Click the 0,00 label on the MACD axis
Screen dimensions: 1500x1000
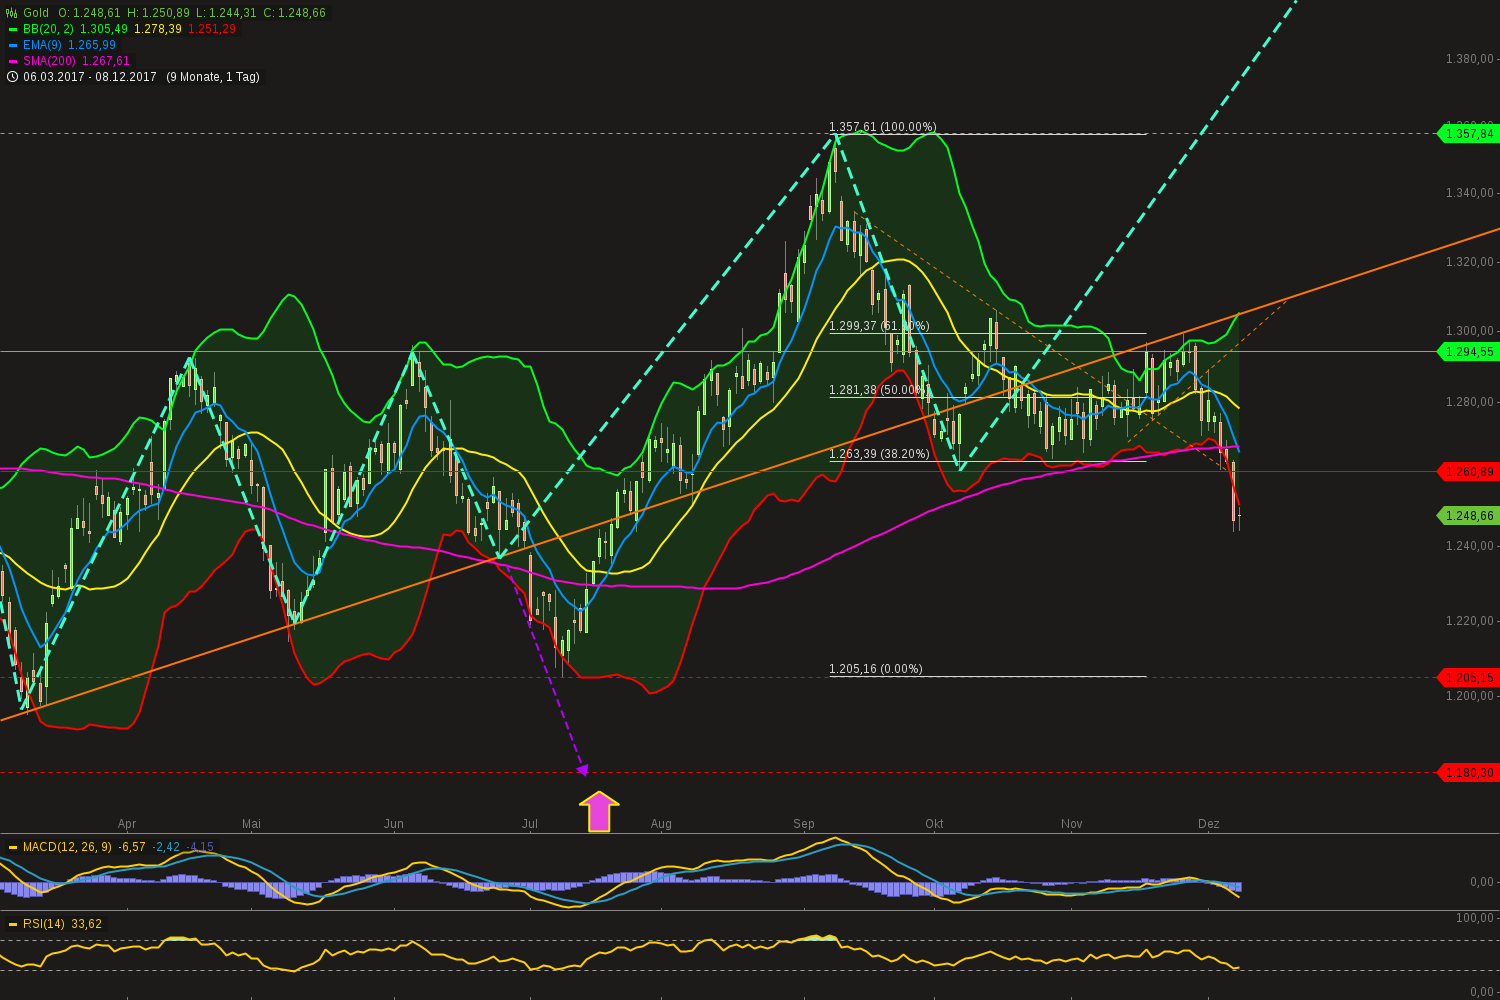(1482, 882)
